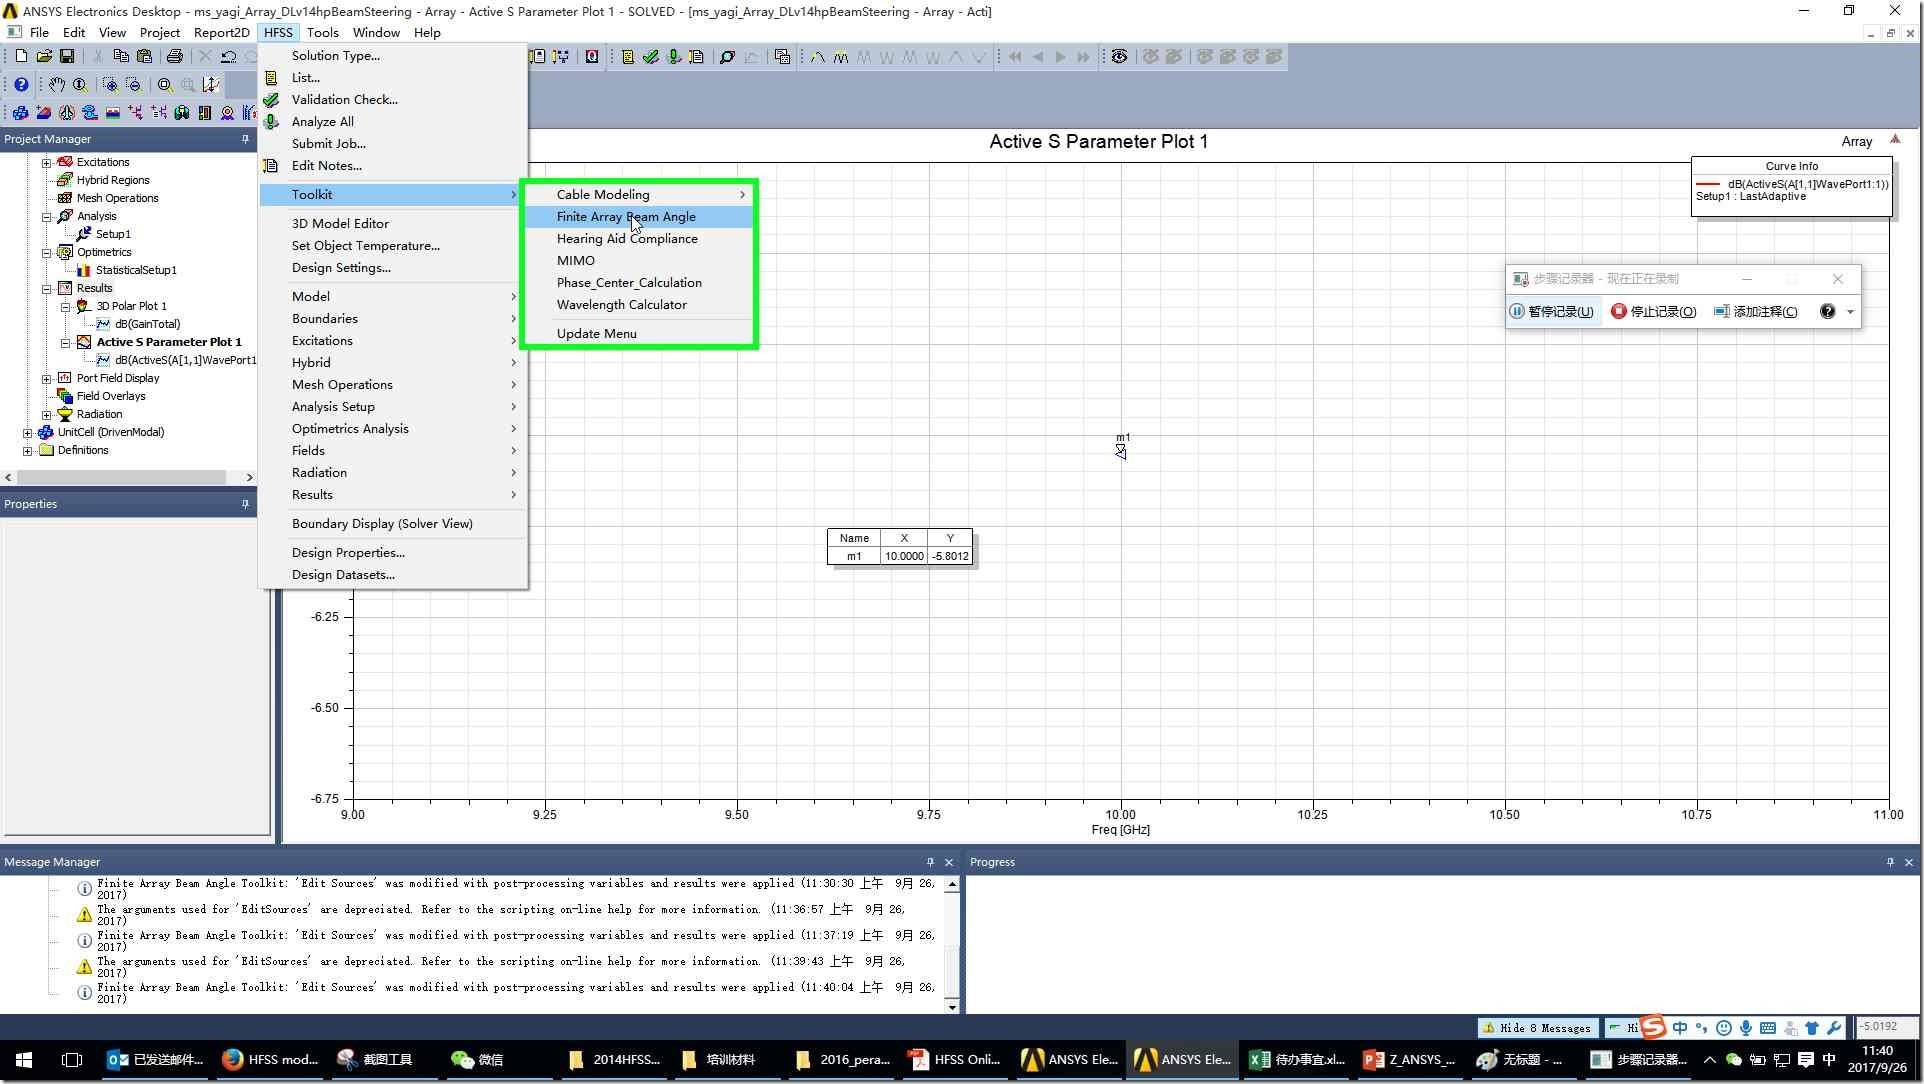Select Mesh Operations tree item

[117, 198]
